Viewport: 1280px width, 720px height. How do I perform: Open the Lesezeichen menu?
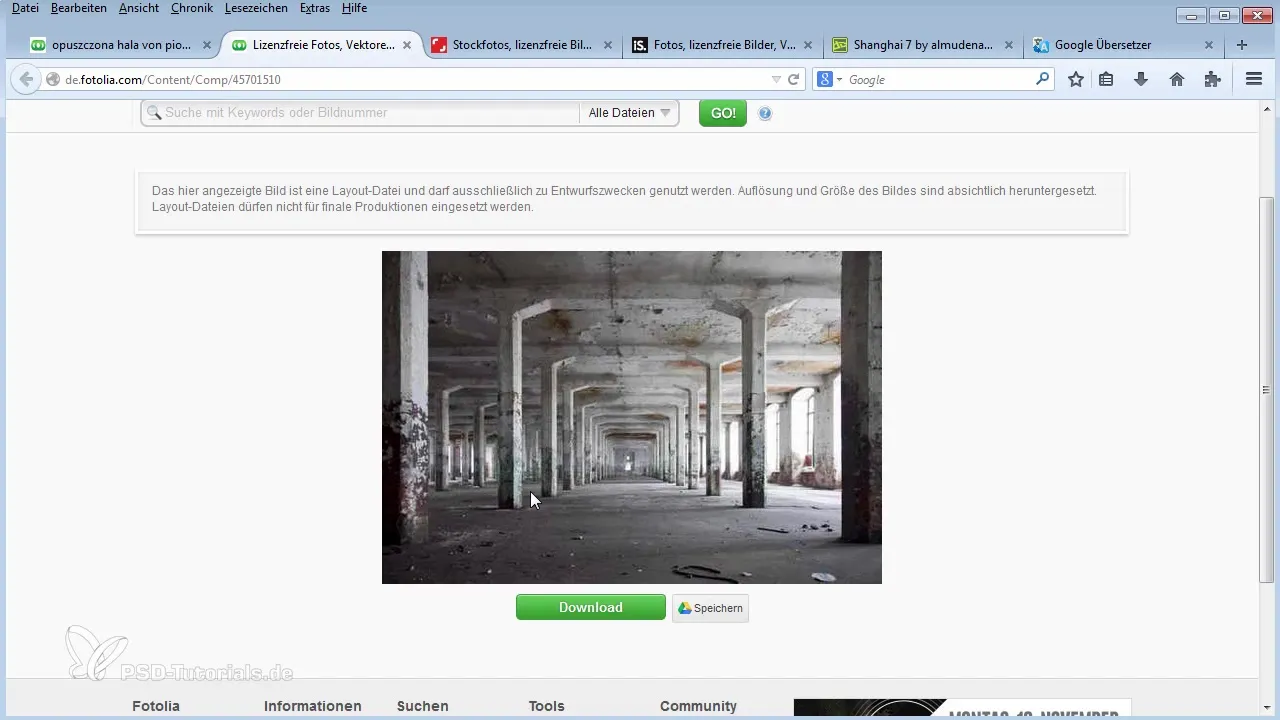(257, 8)
